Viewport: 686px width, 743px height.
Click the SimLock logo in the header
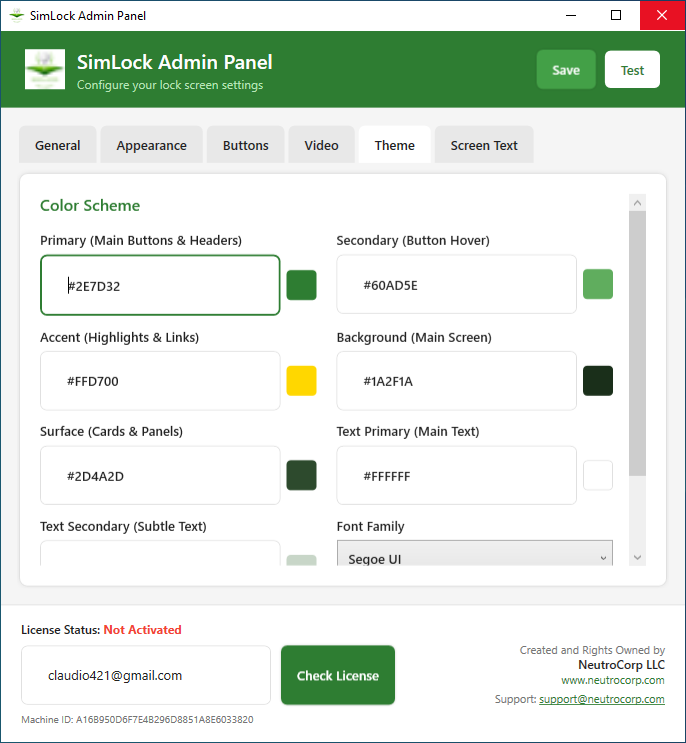click(45, 70)
